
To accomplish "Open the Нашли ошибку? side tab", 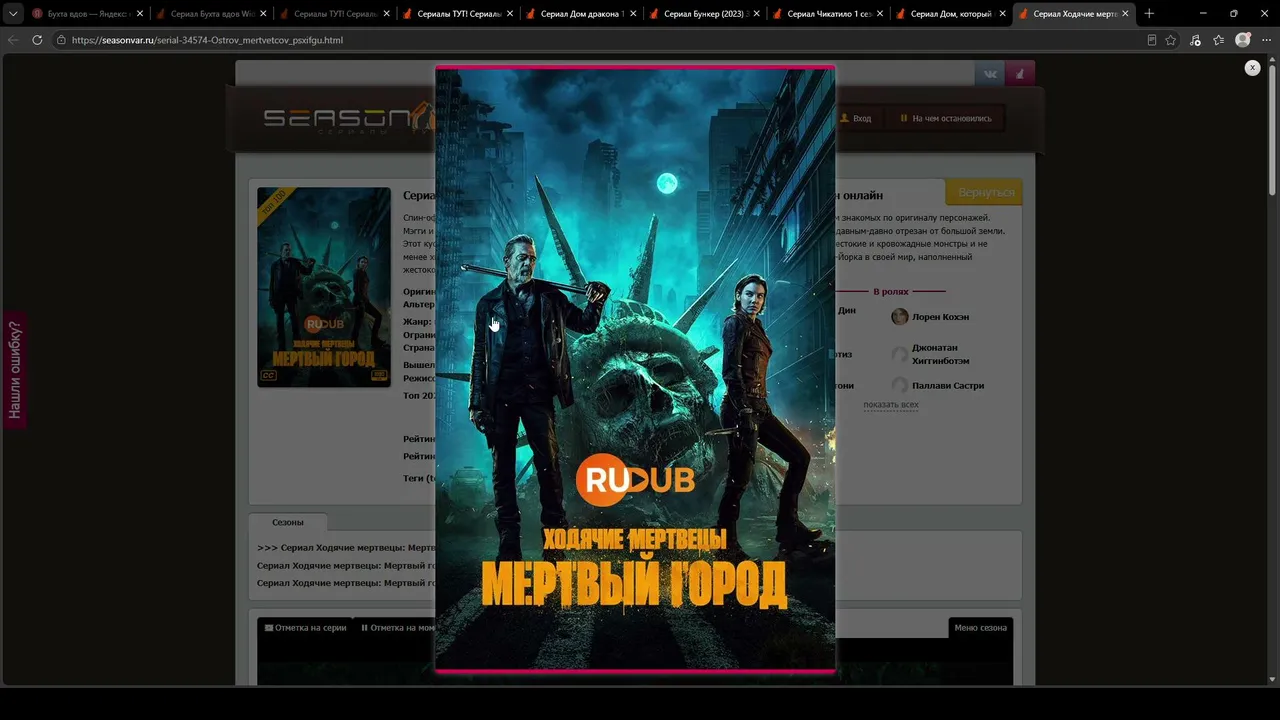I will 15,369.
